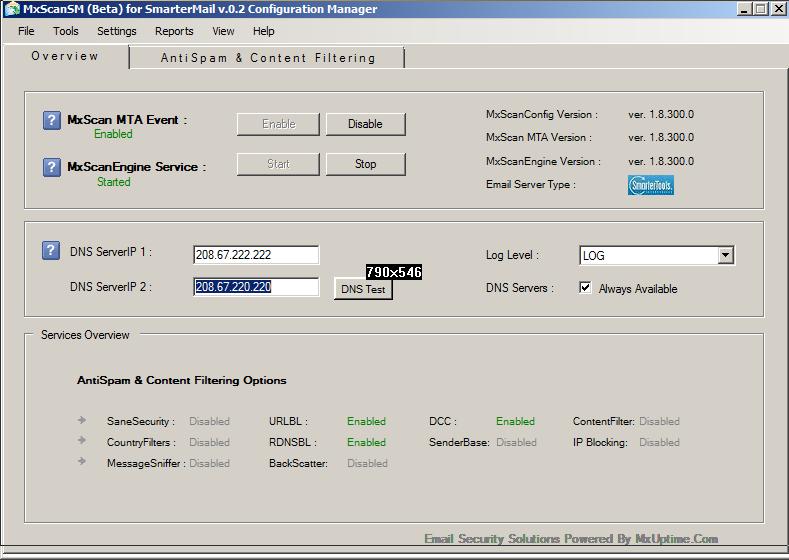Image resolution: width=789 pixels, height=560 pixels.
Task: Close the Configuration Manager window
Action: [778, 9]
